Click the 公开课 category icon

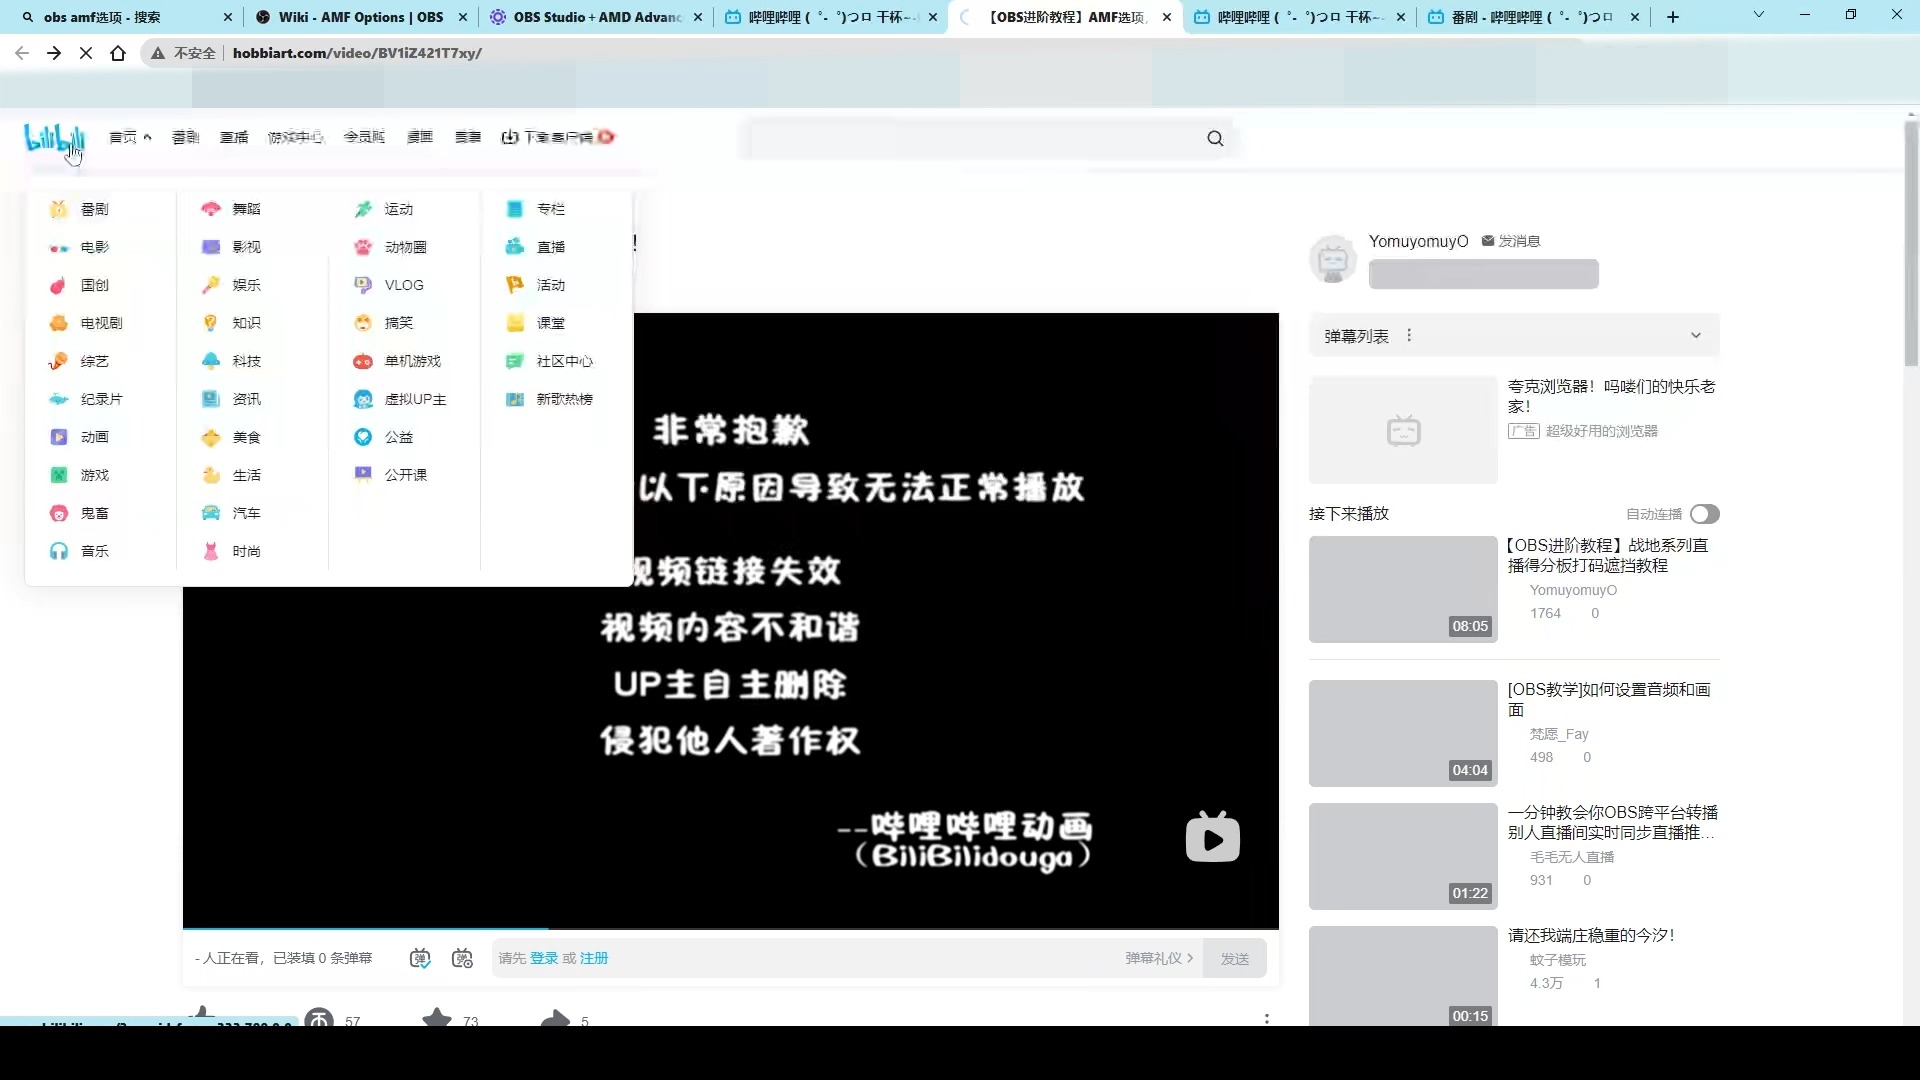[x=363, y=475]
